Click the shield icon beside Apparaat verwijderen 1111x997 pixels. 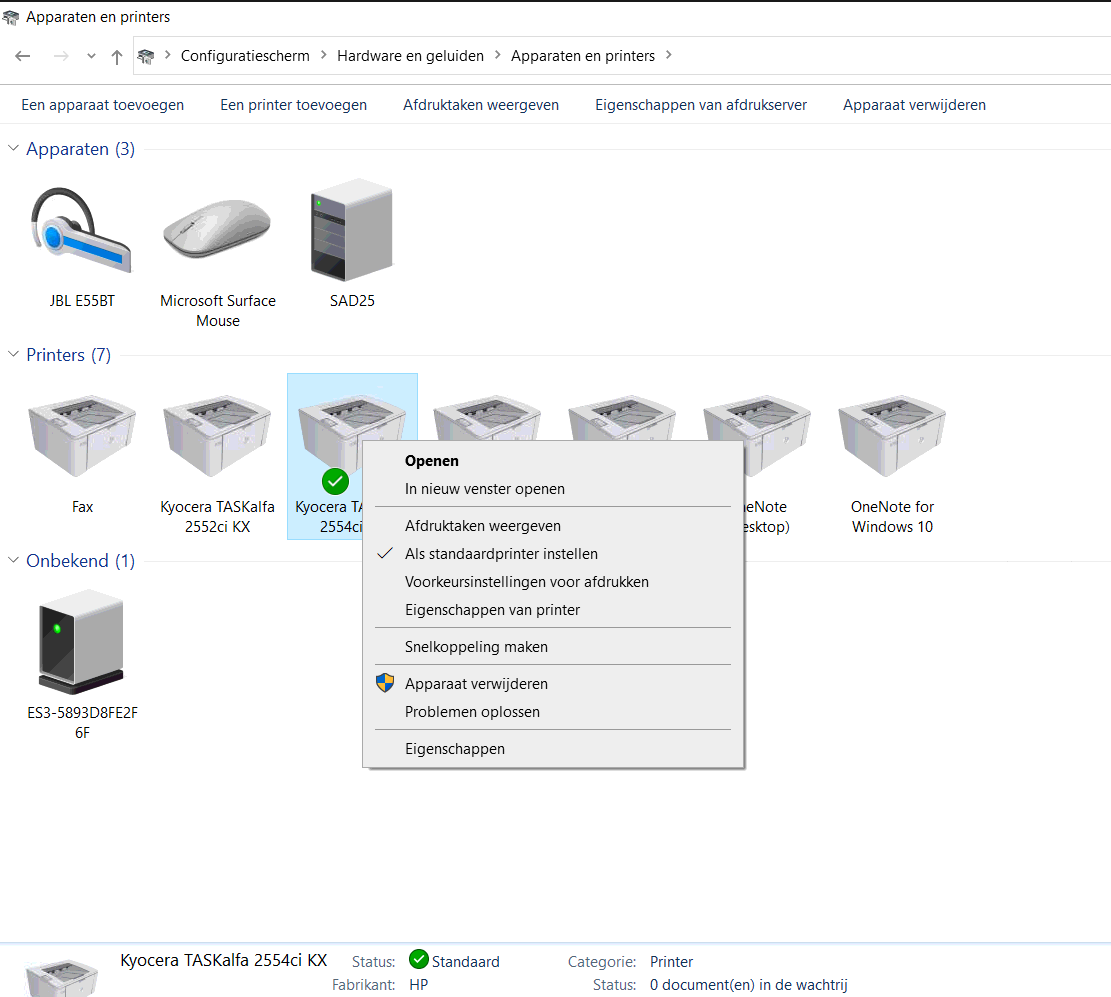tap(385, 683)
